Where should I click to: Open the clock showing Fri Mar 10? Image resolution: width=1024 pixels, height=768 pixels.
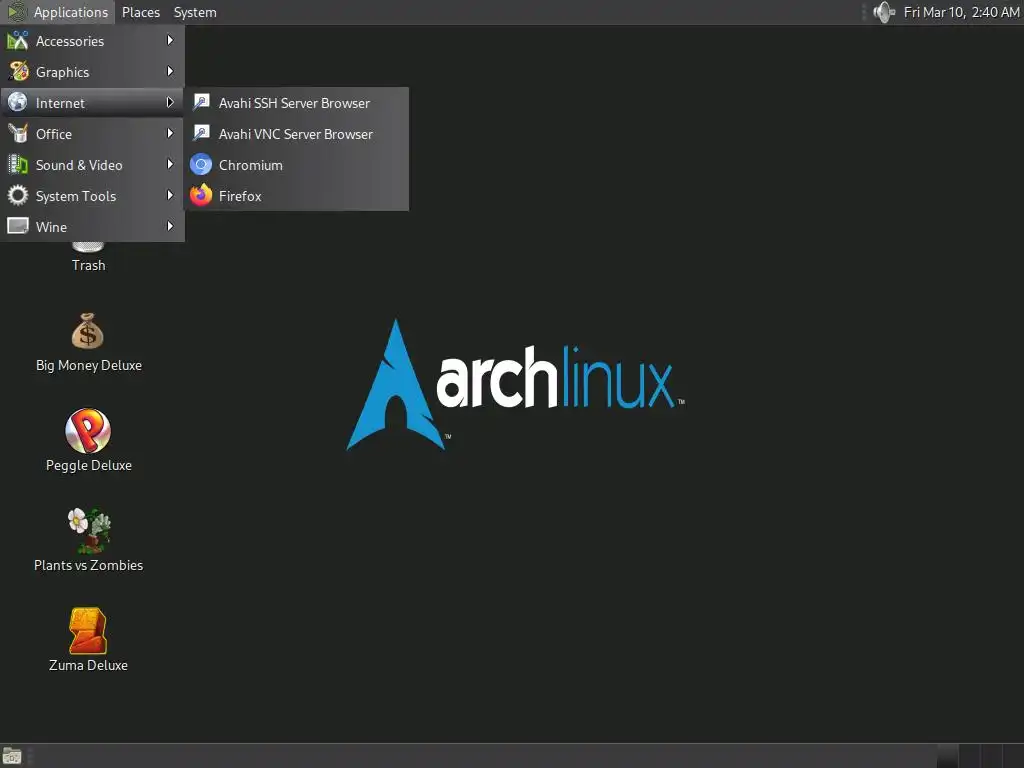(x=961, y=12)
